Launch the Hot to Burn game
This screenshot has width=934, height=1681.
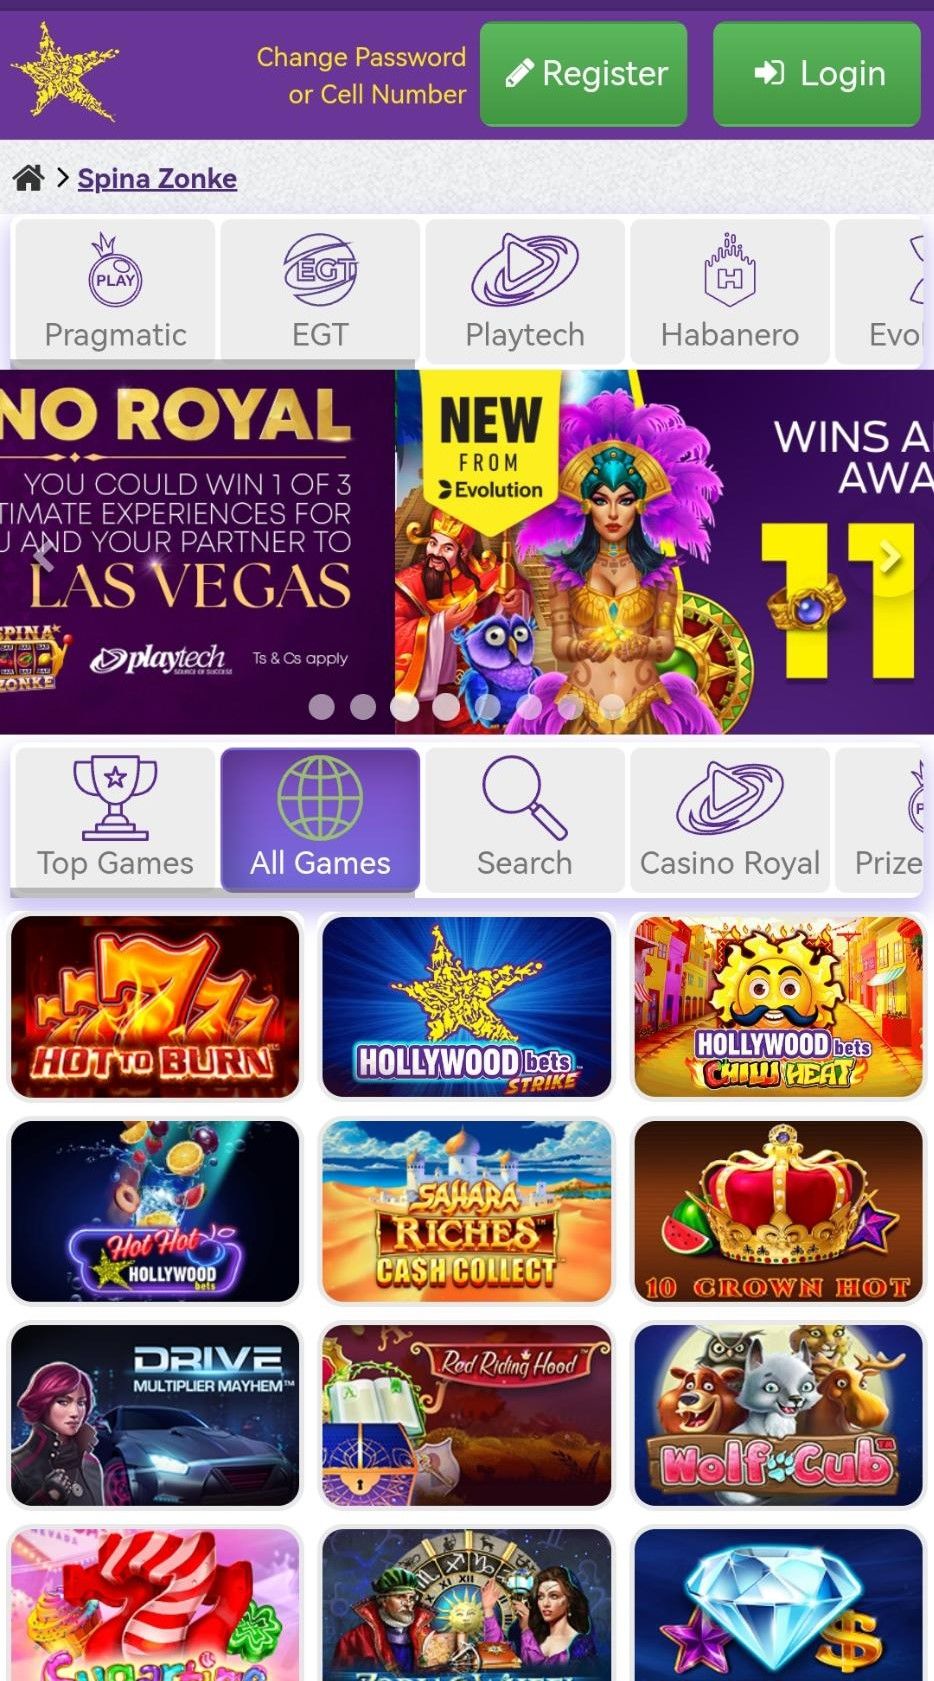pyautogui.click(x=155, y=1007)
